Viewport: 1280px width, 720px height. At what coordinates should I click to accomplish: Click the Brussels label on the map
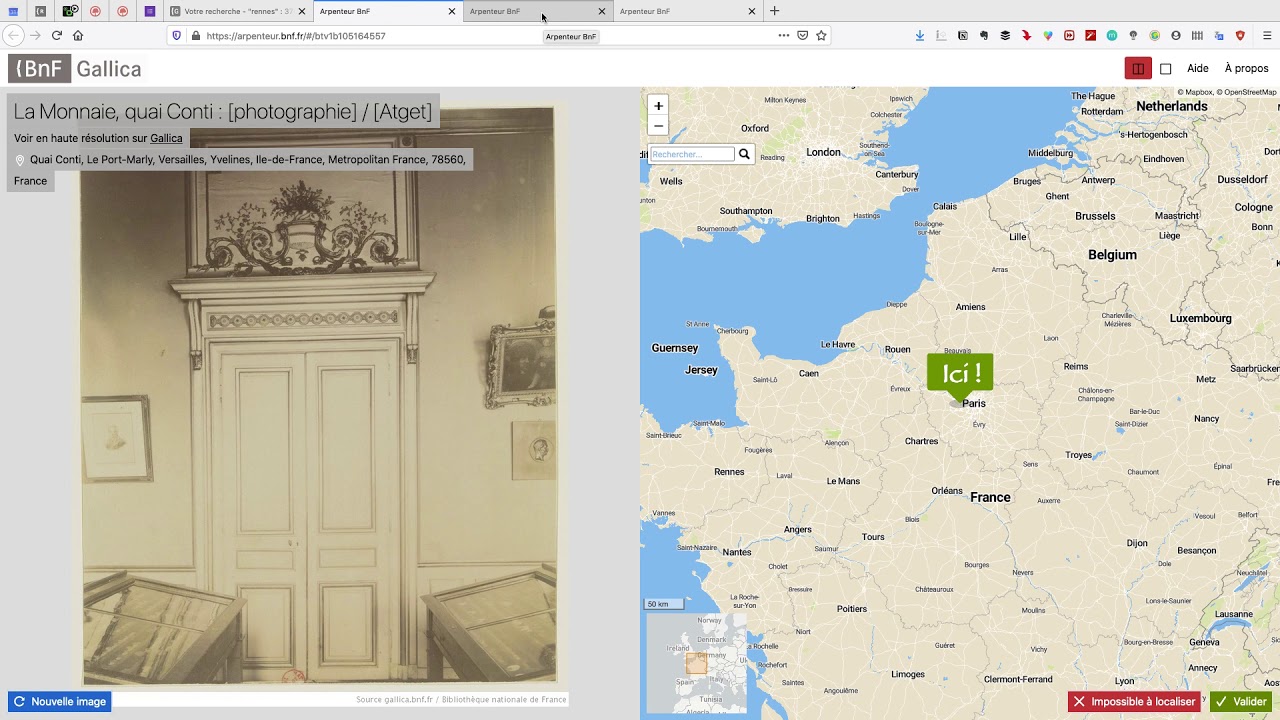(1095, 216)
